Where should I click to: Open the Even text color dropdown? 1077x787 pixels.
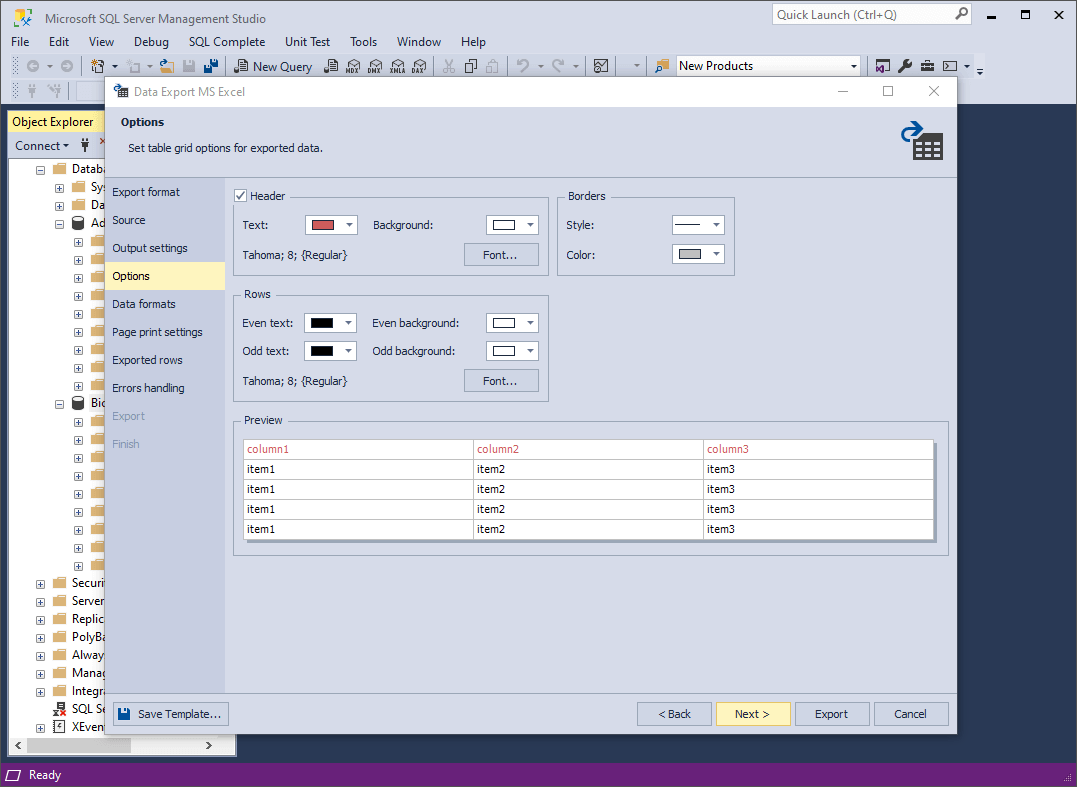(x=348, y=323)
